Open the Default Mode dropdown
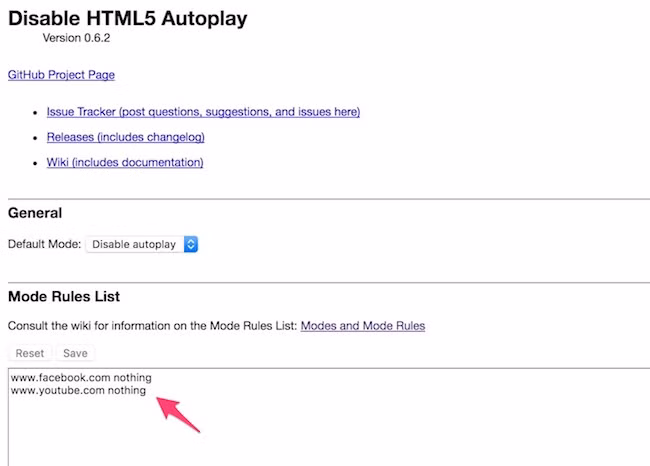 tap(141, 244)
